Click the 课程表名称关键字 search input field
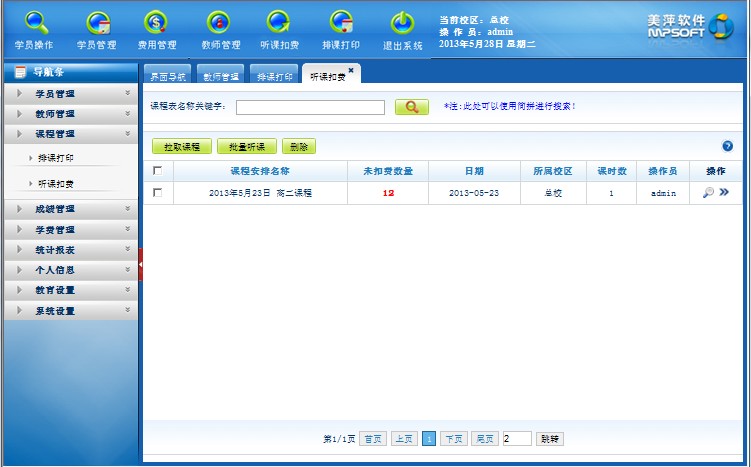The height and width of the screenshot is (467, 751). (x=310, y=107)
